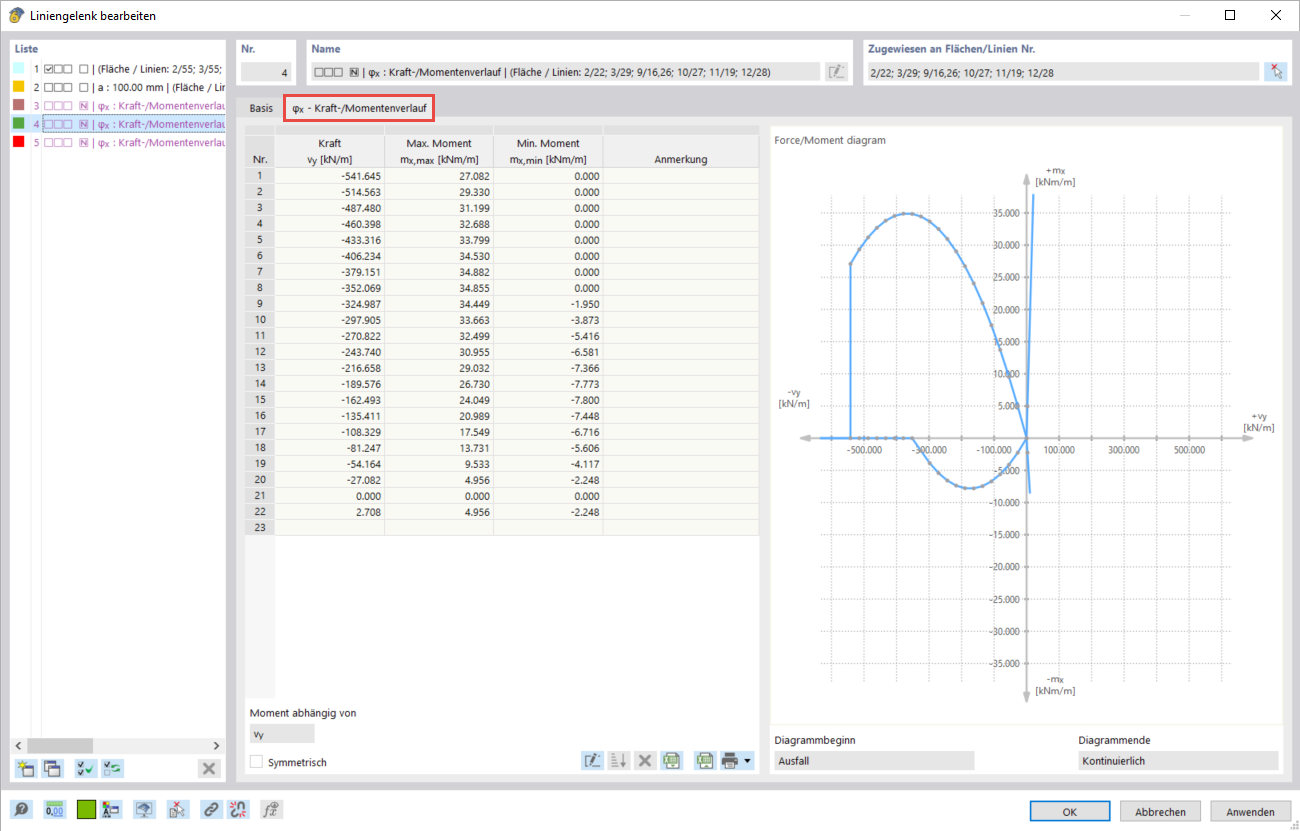Click the large green color square at bottom
This screenshot has width=1300, height=831.
coord(86,810)
